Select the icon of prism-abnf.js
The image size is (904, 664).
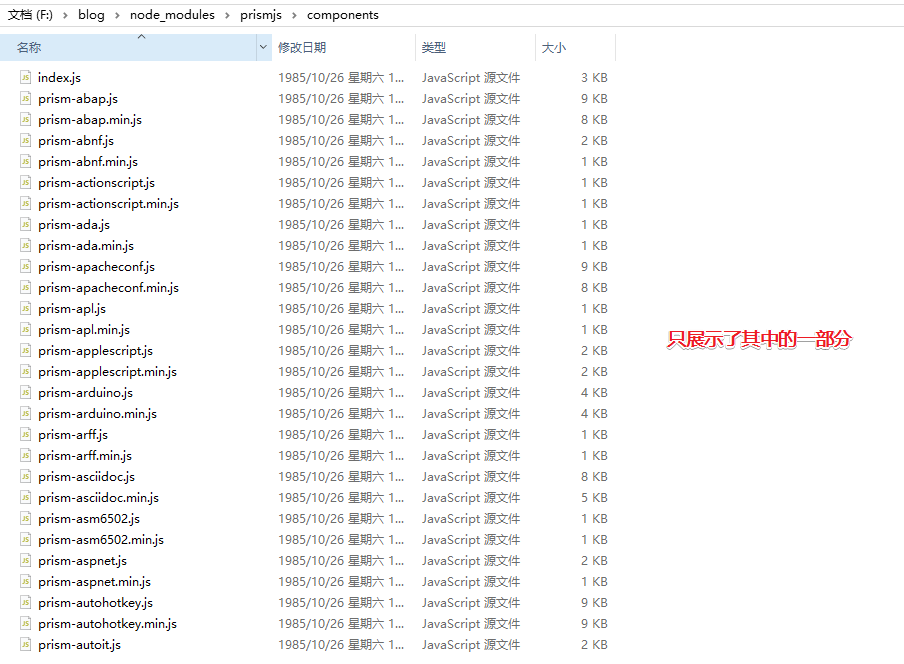[25, 141]
